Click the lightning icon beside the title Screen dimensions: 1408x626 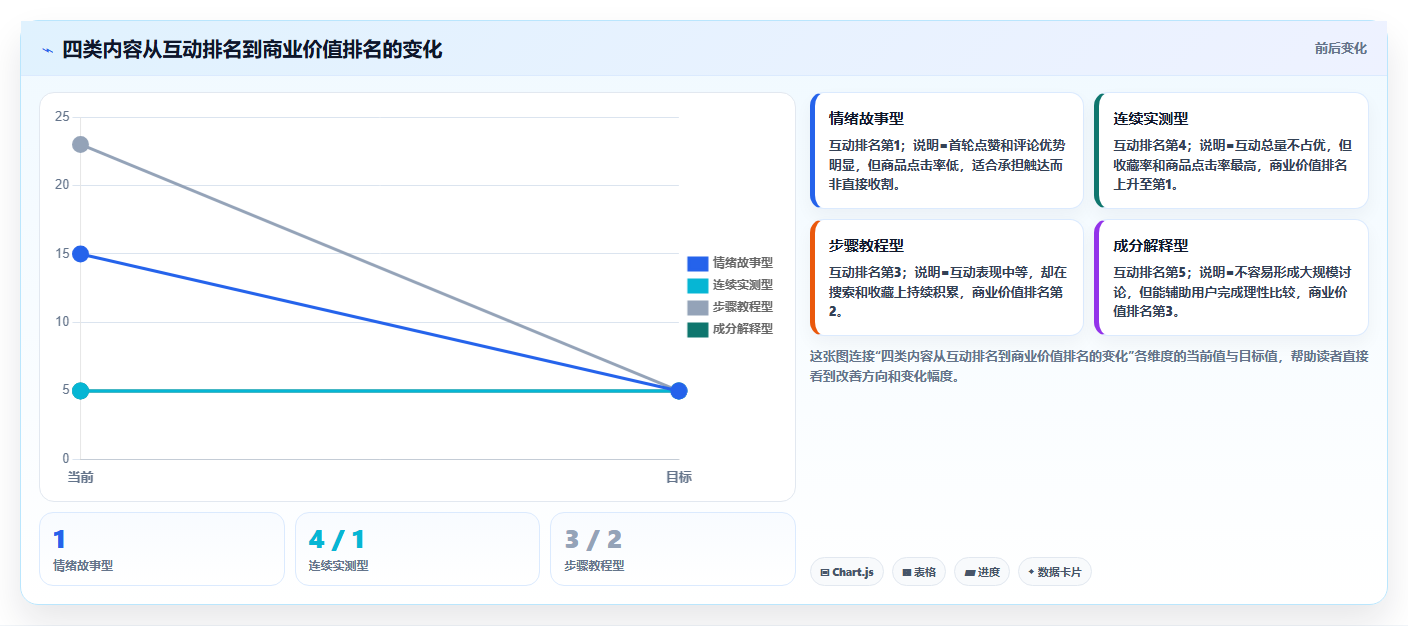pos(47,50)
